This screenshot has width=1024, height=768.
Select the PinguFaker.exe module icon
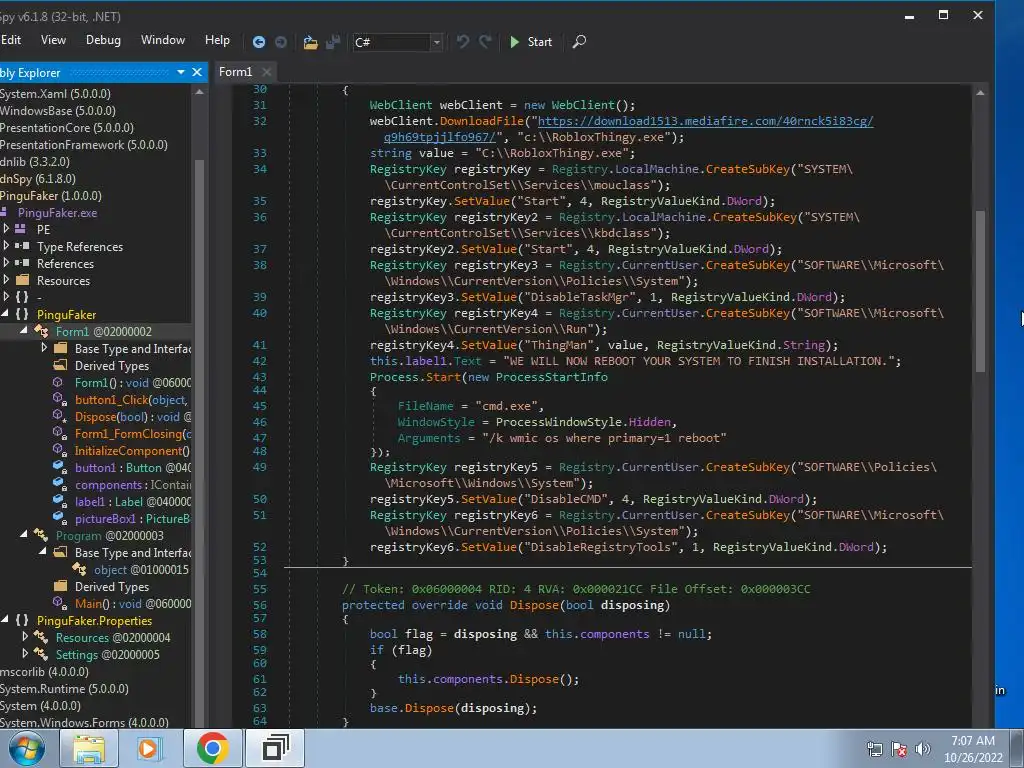(5, 212)
